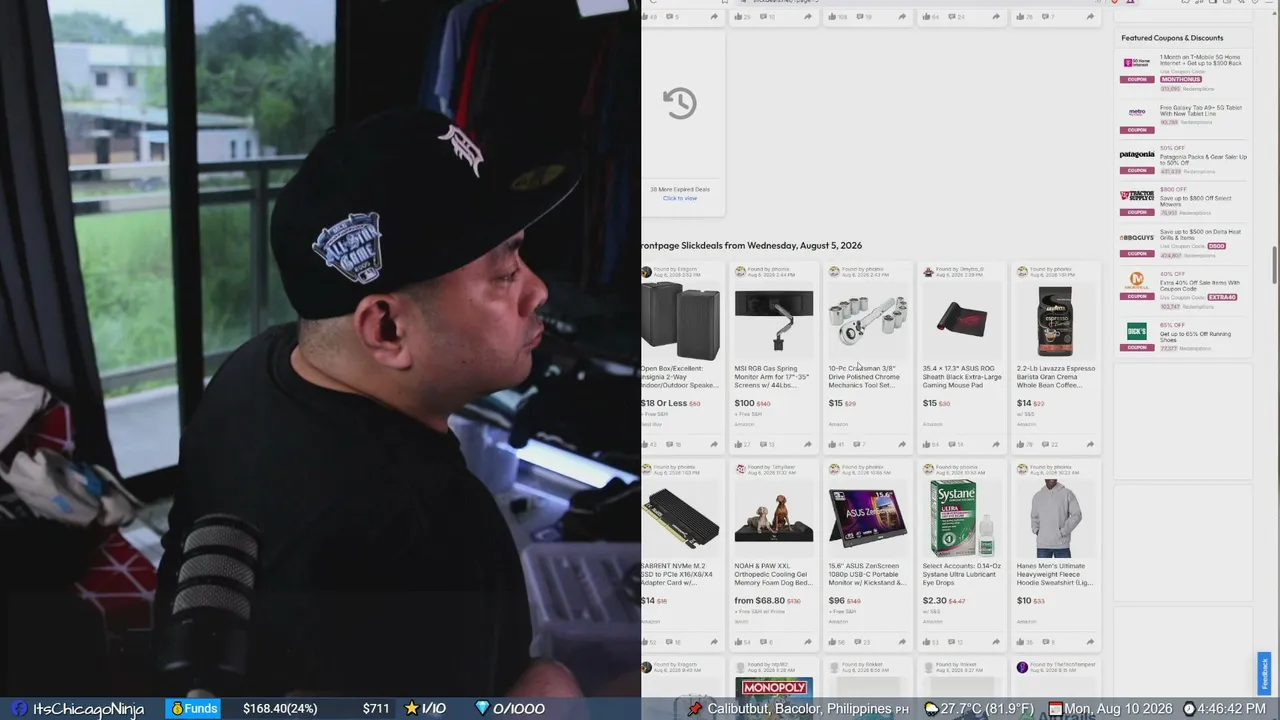
Task: Share the Systane Ultra Eye Drops deal
Action: (x=996, y=642)
